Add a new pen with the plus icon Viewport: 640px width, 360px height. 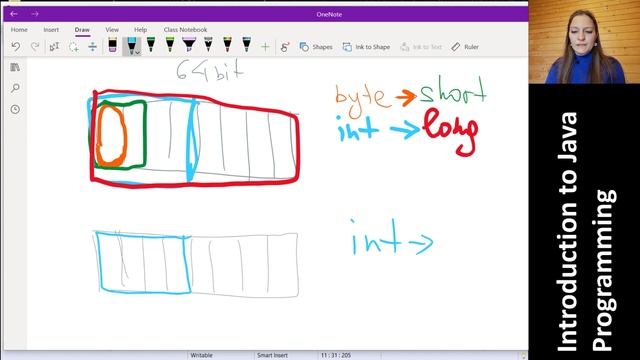pyautogui.click(x=265, y=47)
